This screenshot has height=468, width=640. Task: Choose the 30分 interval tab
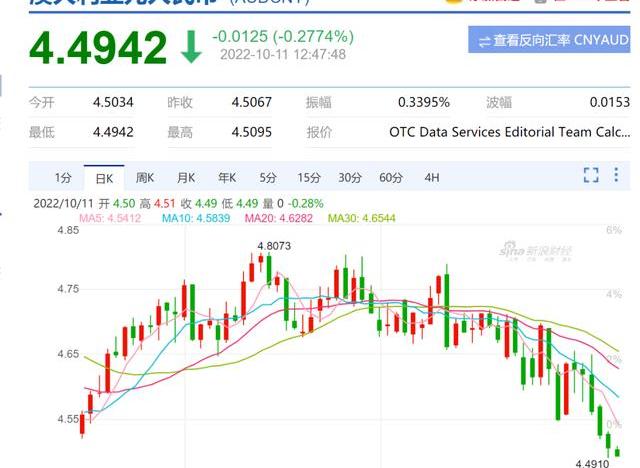(x=349, y=178)
